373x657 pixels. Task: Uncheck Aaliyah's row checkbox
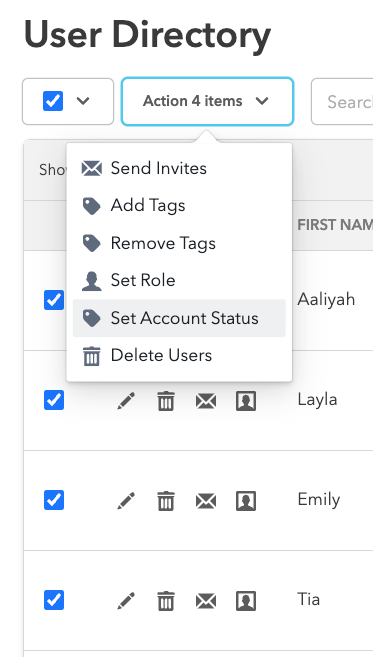pos(54,300)
